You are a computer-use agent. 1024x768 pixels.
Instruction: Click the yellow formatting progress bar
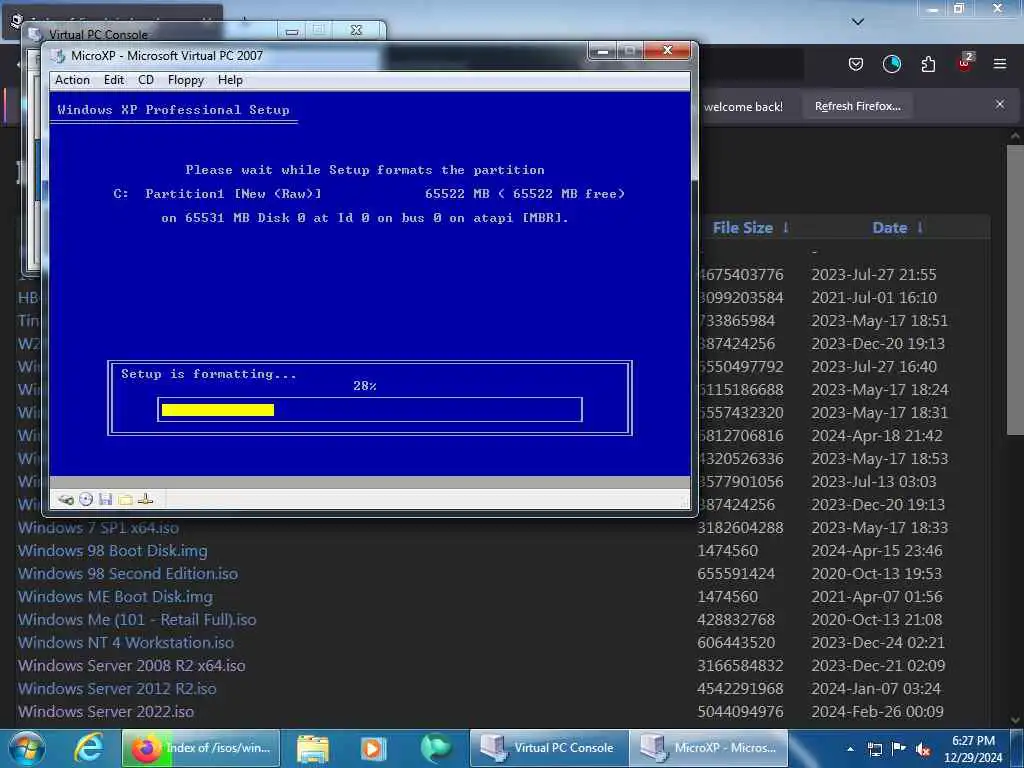[x=217, y=410]
